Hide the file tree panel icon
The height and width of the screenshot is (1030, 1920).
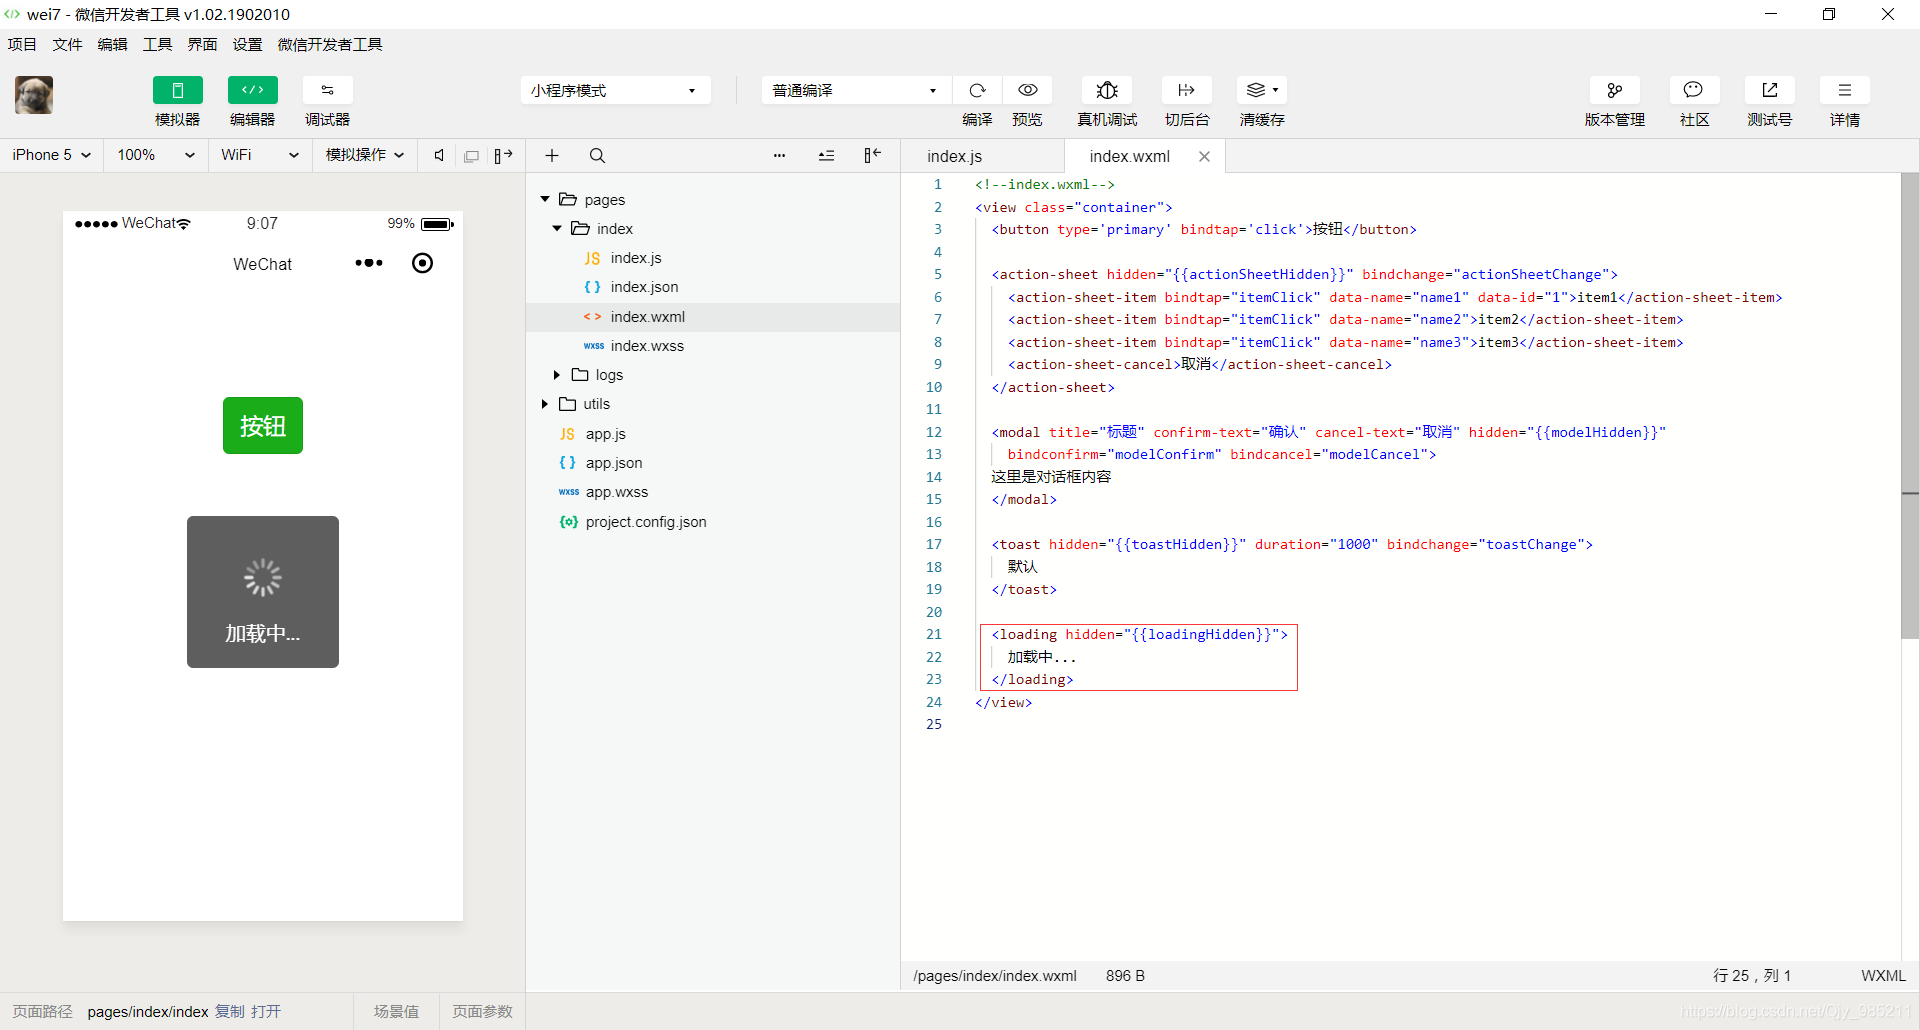[872, 155]
